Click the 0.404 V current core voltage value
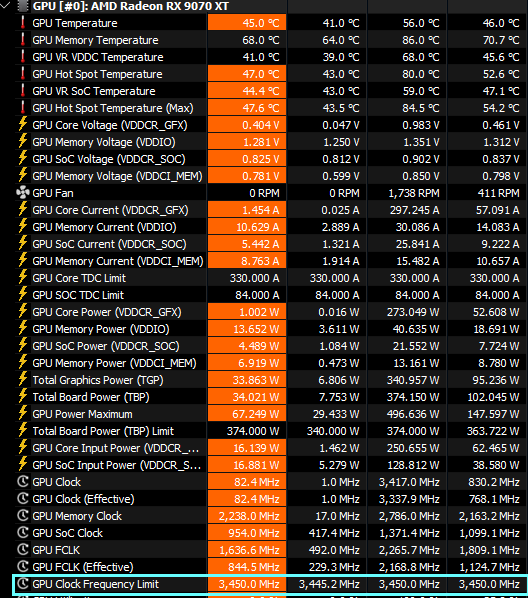The width and height of the screenshot is (528, 598). 261,125
